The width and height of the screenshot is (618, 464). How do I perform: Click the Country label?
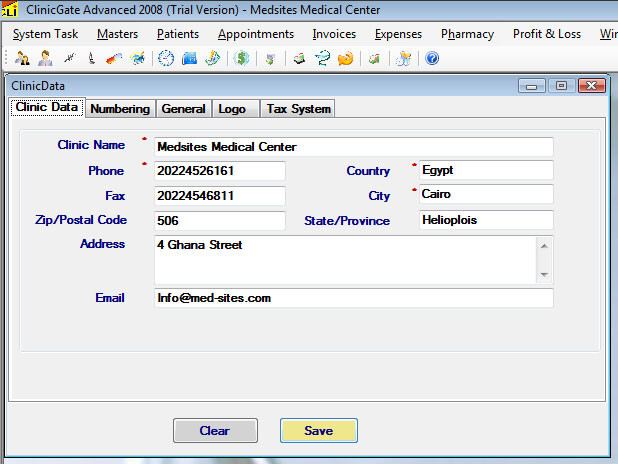pos(368,171)
